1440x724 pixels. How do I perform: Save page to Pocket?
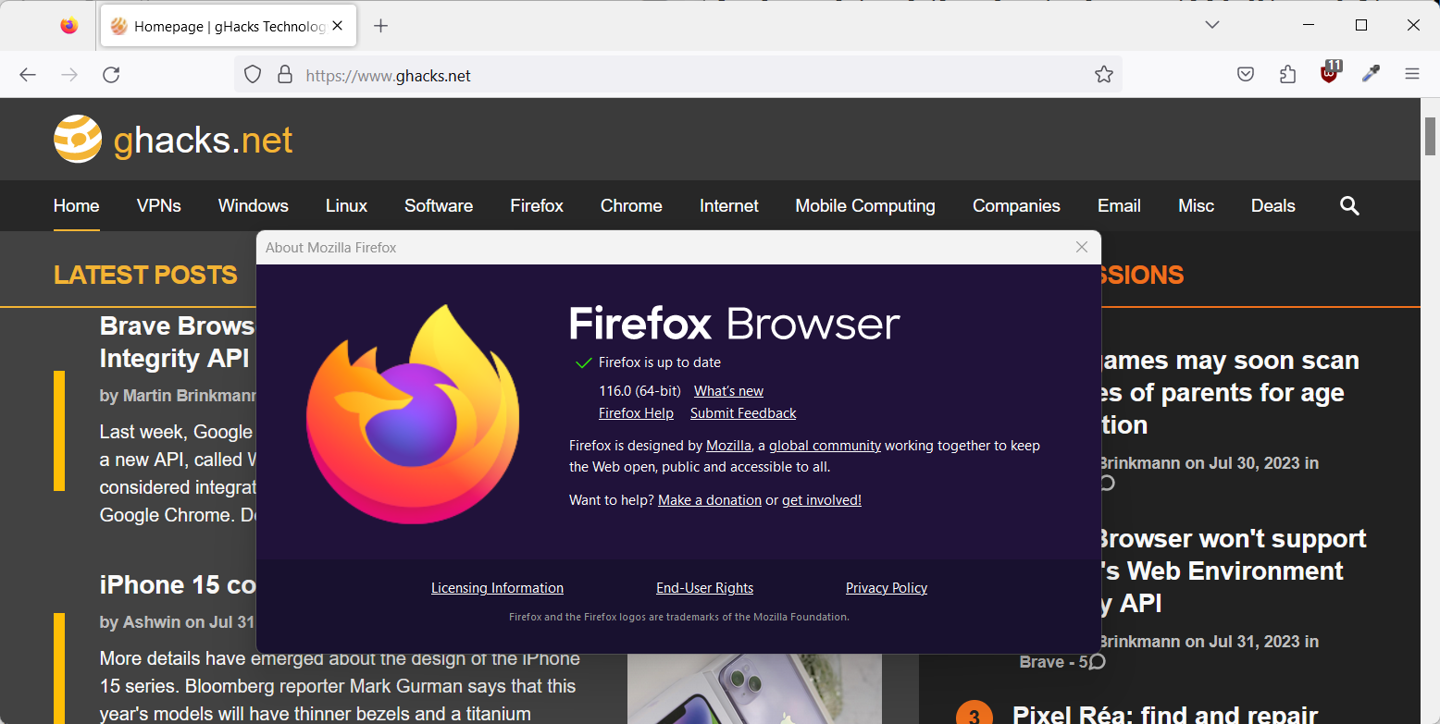(x=1245, y=75)
